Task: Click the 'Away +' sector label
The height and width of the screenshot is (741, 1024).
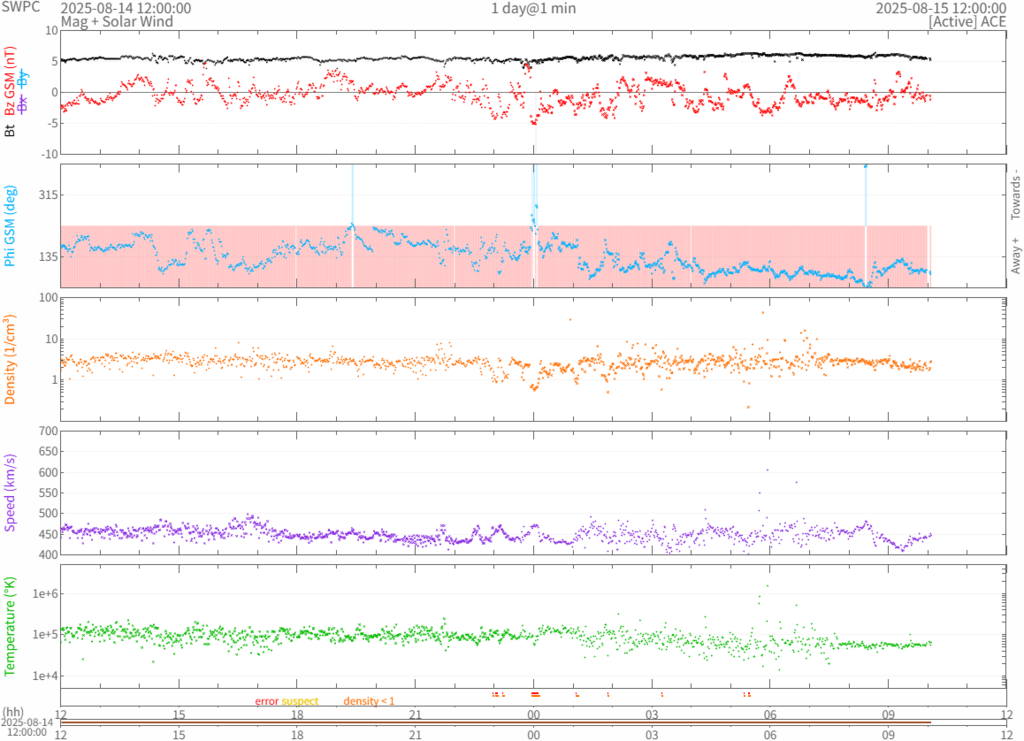Action: coord(1015,255)
